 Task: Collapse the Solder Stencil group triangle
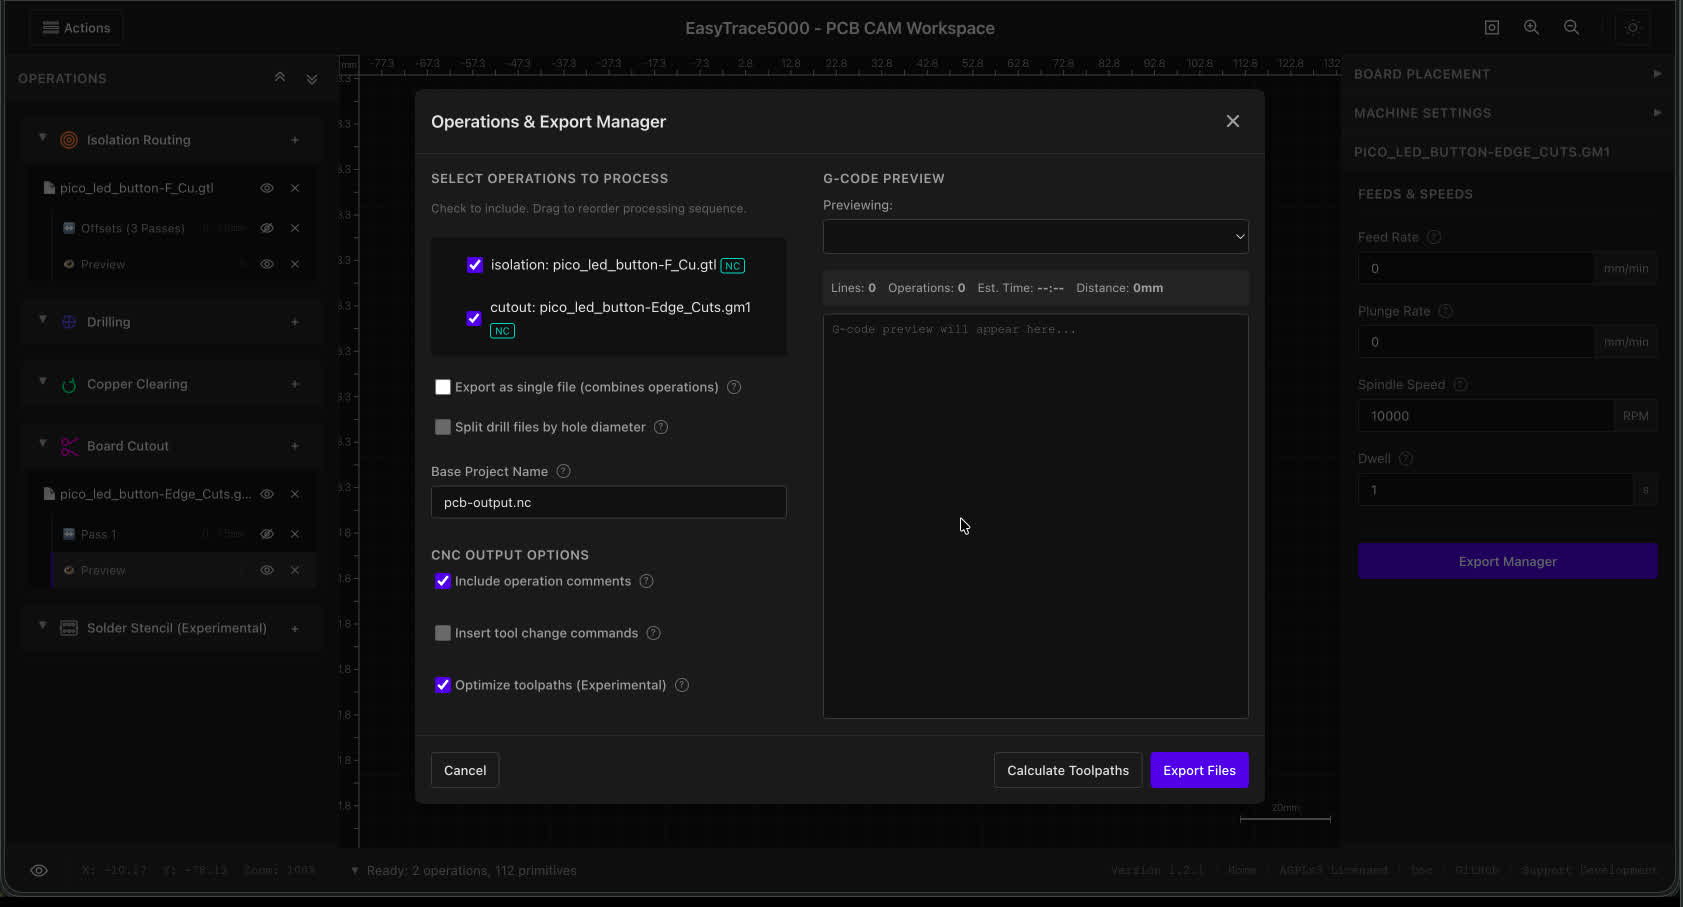coord(43,626)
